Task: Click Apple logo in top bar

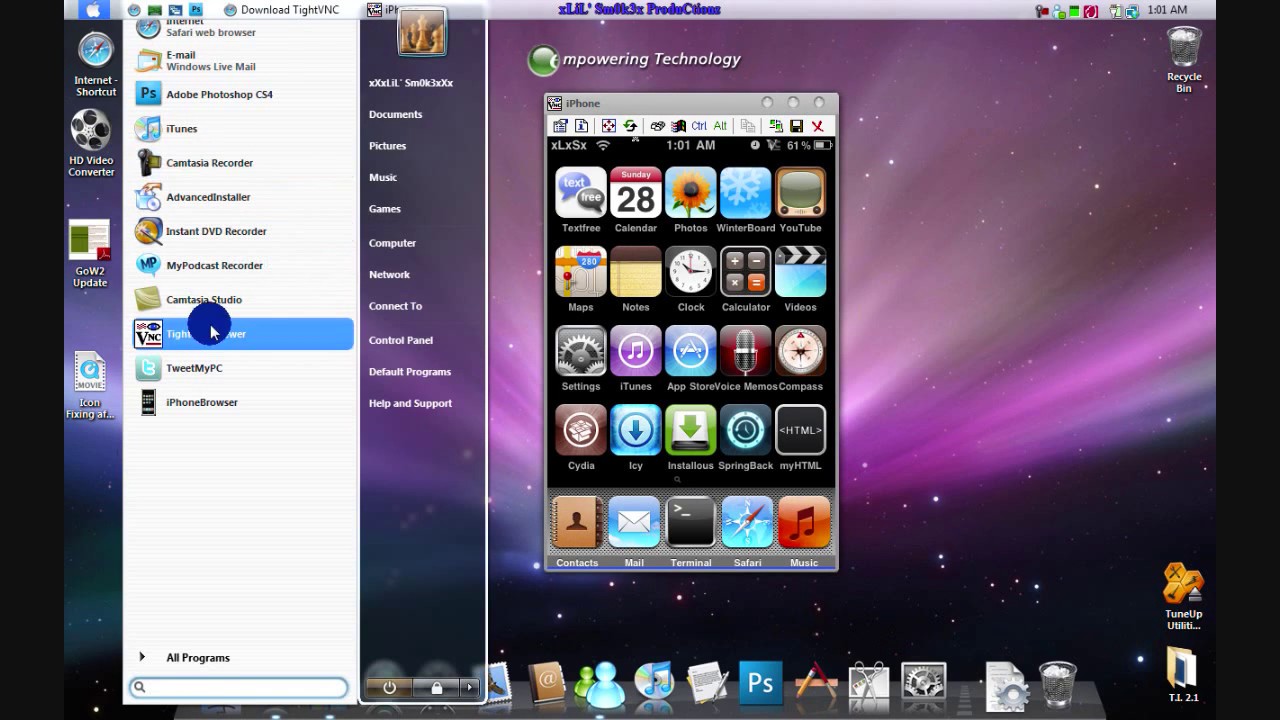Action: [93, 10]
